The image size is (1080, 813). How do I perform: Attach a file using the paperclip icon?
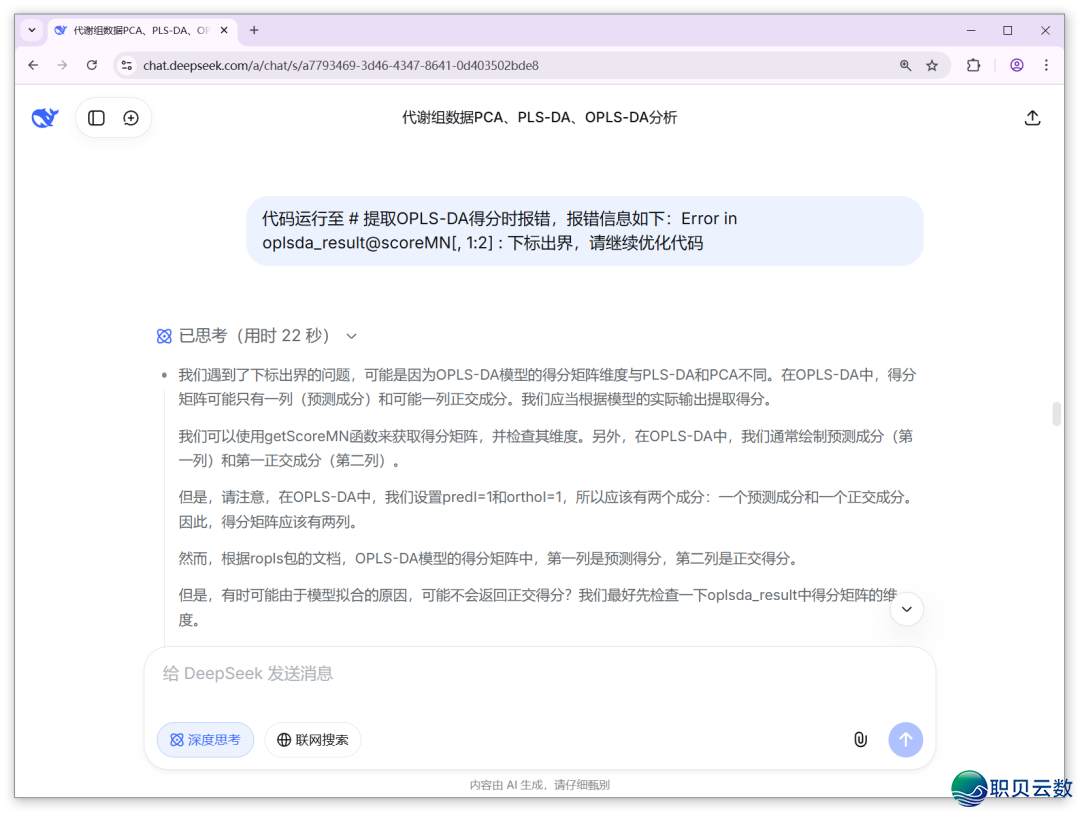coord(861,739)
